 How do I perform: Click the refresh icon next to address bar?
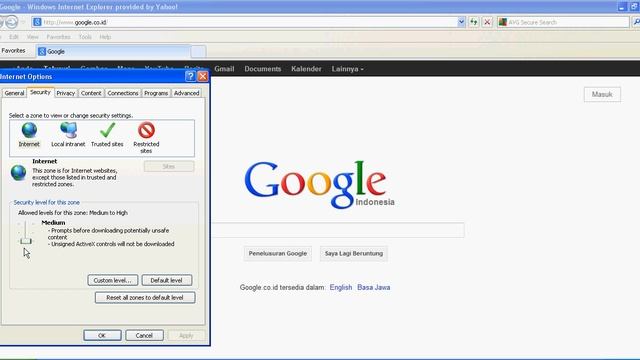[x=473, y=22]
